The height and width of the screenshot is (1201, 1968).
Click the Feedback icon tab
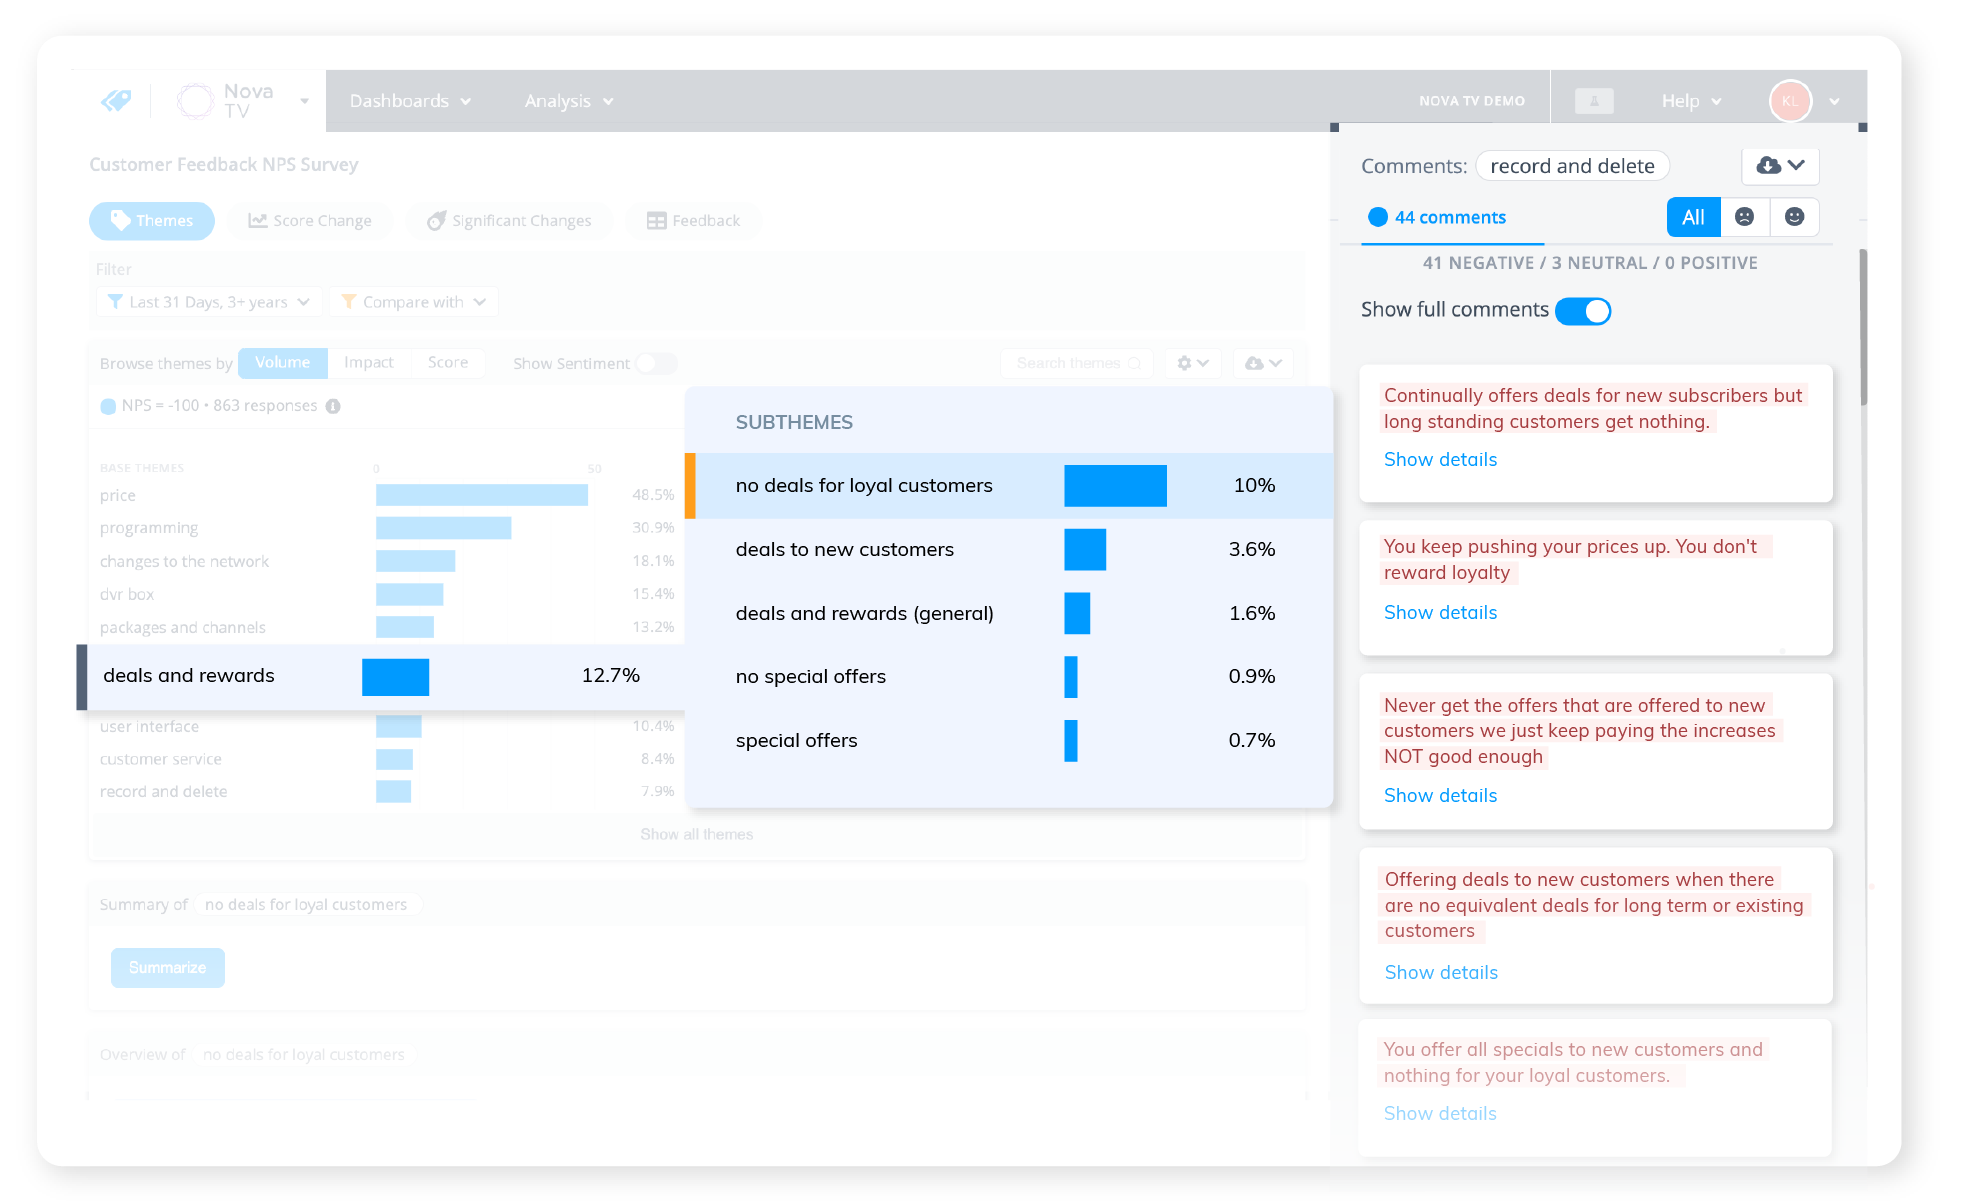point(692,221)
